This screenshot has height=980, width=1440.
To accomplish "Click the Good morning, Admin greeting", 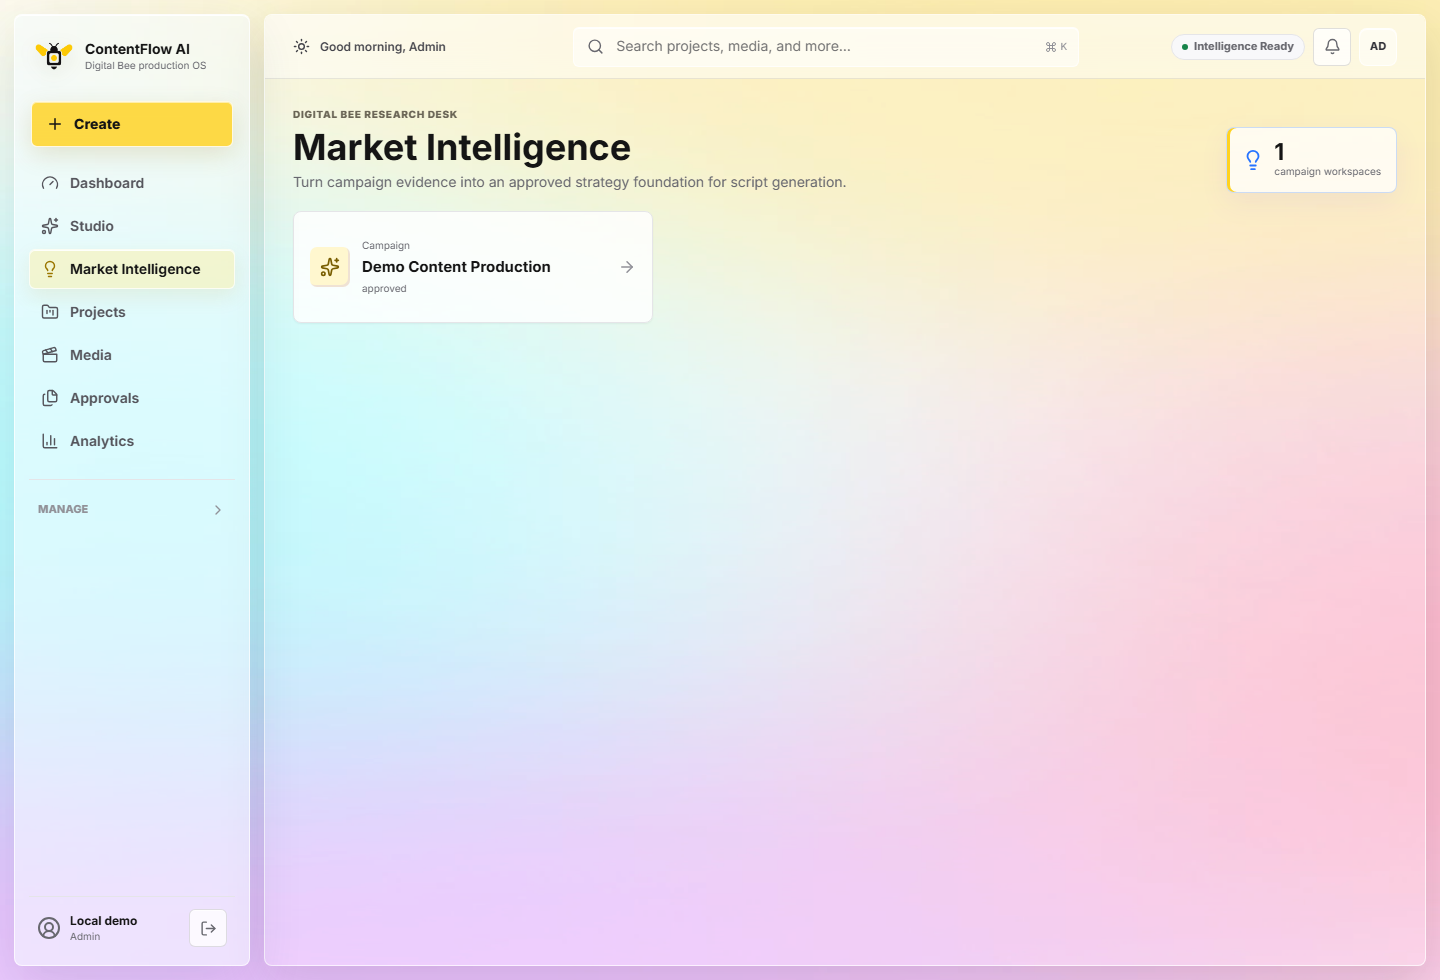I will click(383, 47).
